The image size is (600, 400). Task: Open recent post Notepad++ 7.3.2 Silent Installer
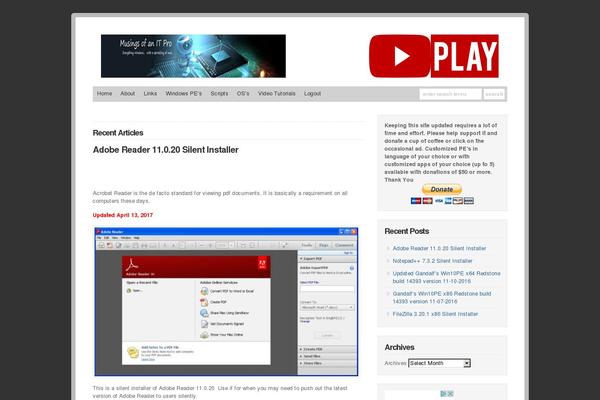point(432,261)
